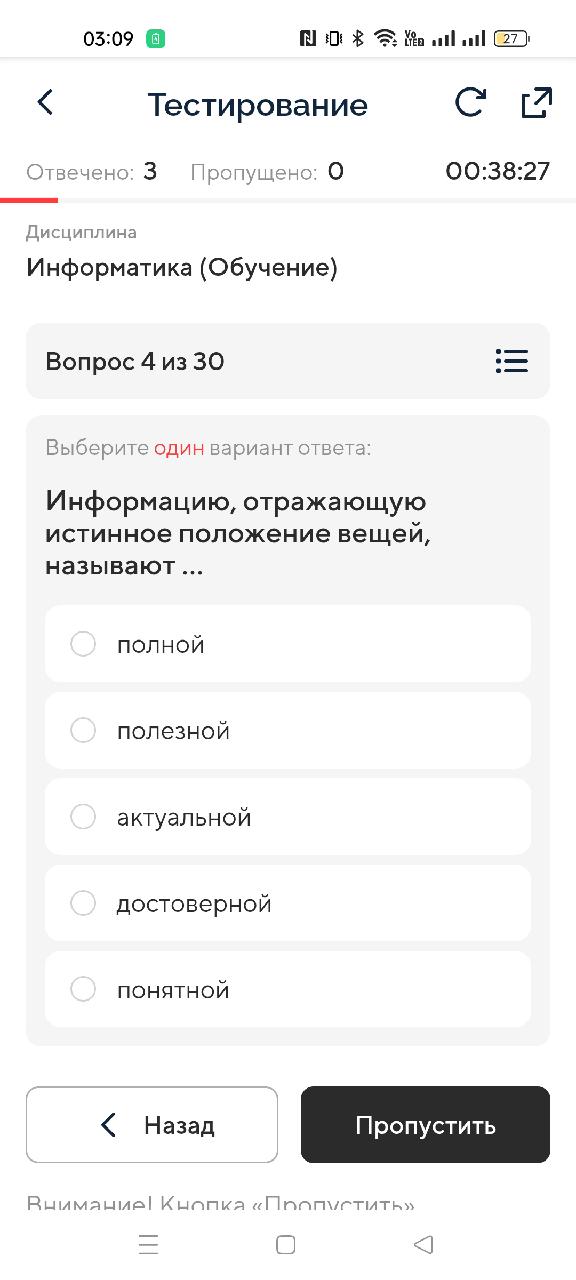This screenshot has width=576, height=1280.
Task: Reload the test with refresh icon
Action: click(470, 103)
